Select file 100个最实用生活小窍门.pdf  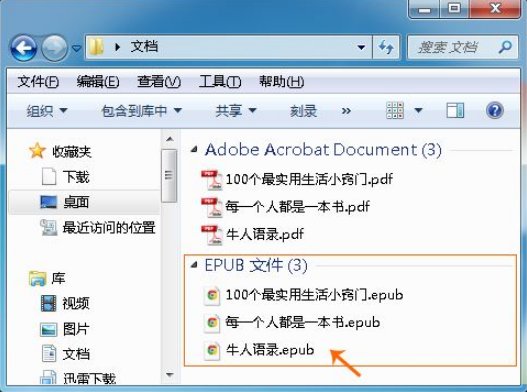[309, 179]
